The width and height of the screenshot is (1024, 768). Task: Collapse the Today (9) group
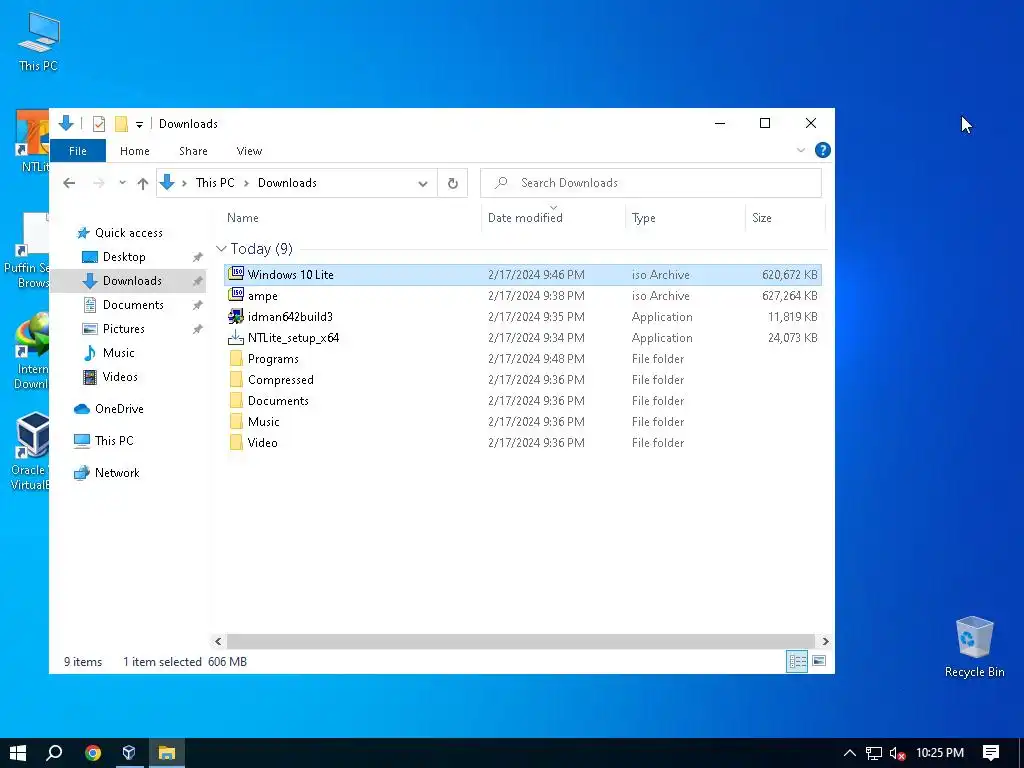221,249
